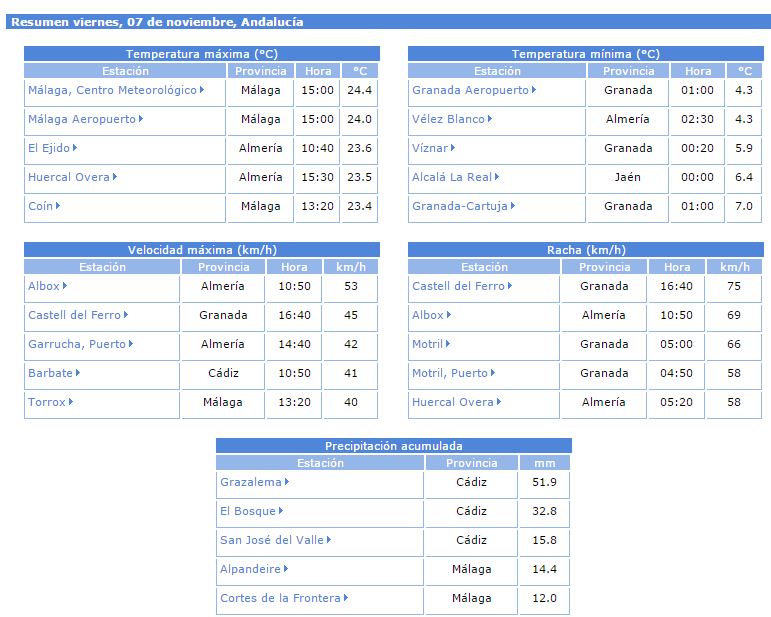Screen dimensions: 771x617
Task: Select the 51.9 mm precipitation value
Action: (544, 482)
